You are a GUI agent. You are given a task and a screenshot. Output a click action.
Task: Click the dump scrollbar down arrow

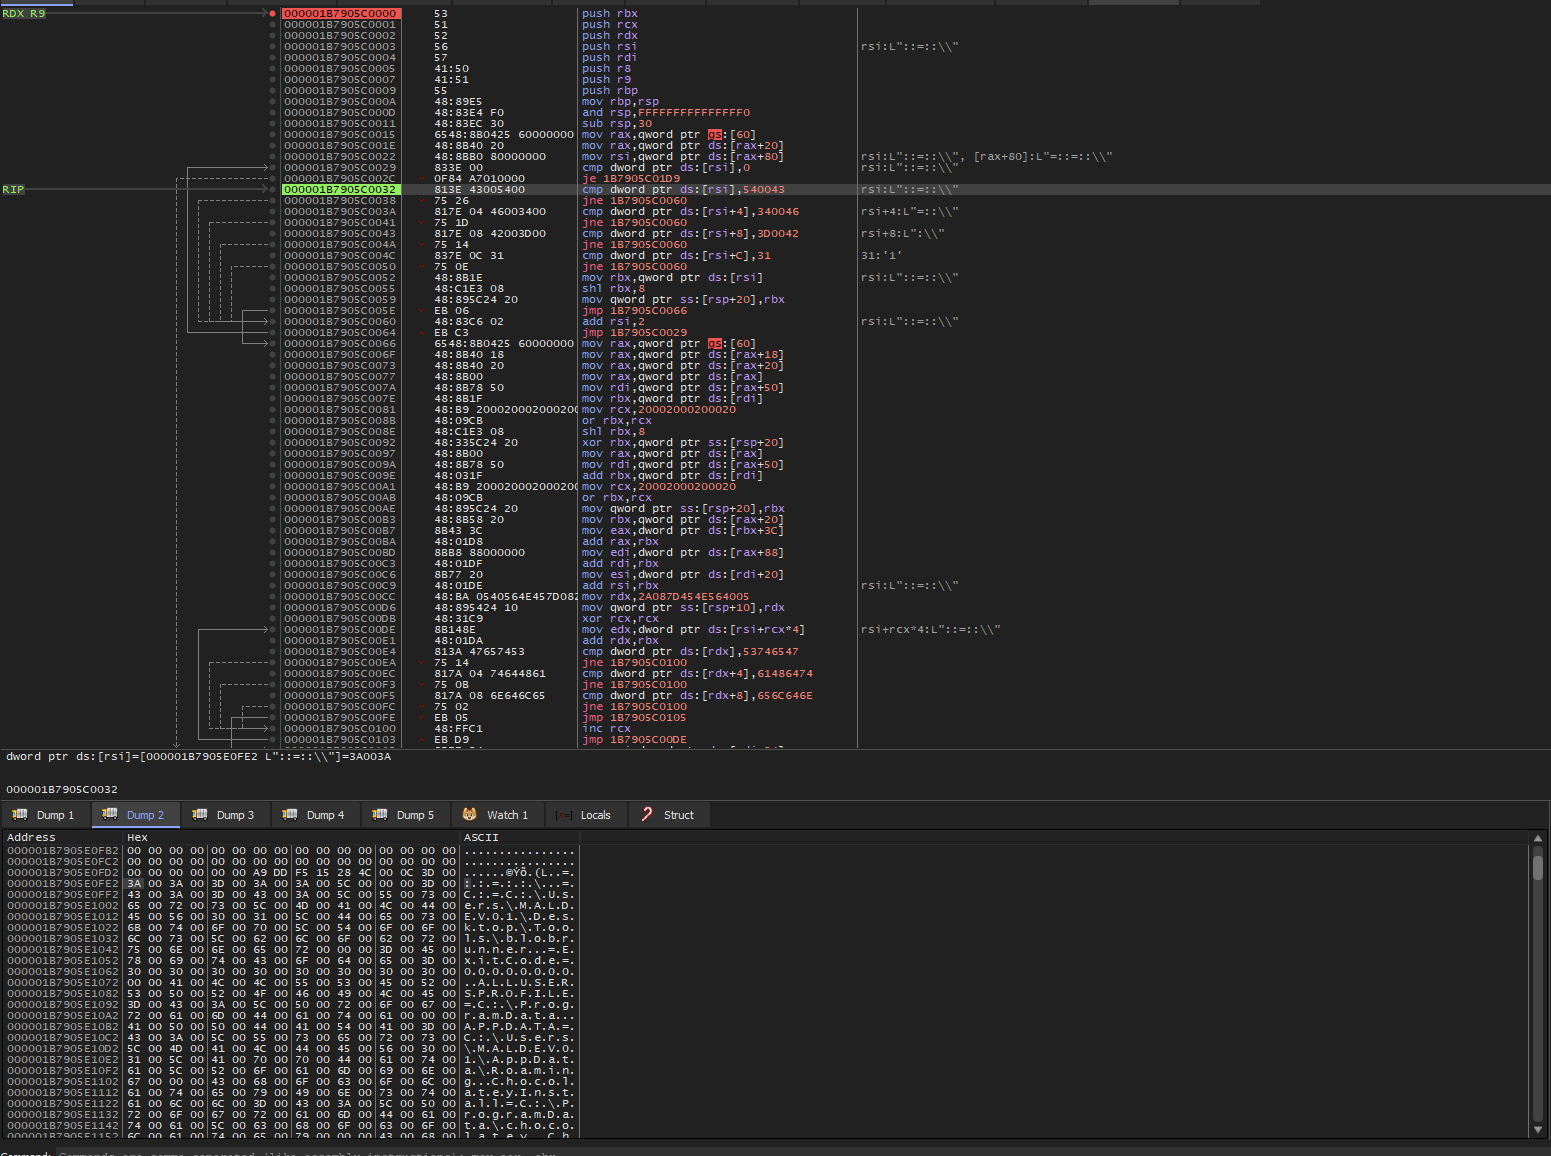[1538, 1130]
